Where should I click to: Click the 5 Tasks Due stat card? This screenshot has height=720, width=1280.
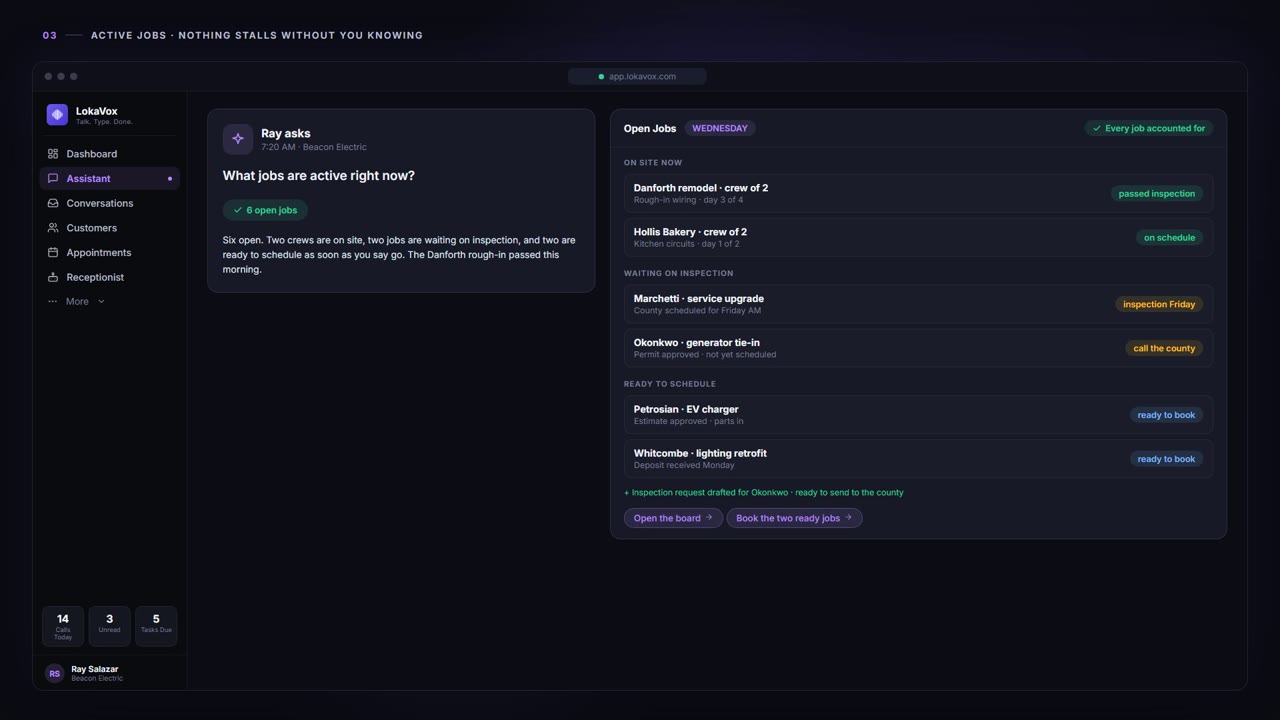[x=156, y=626]
